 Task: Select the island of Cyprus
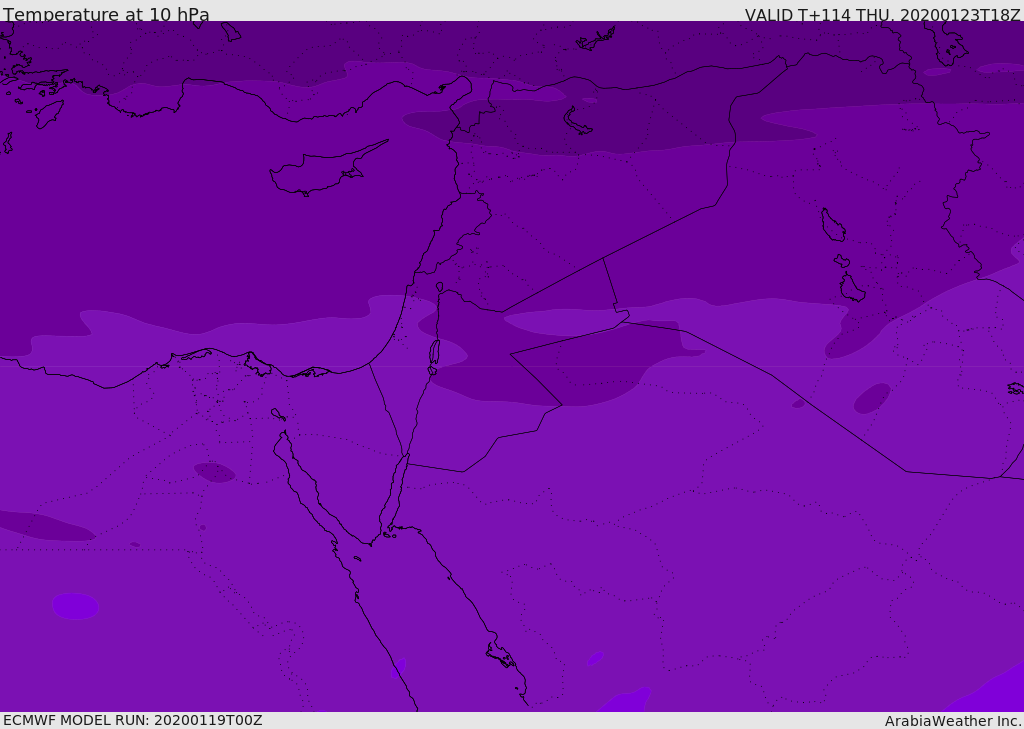click(x=318, y=172)
